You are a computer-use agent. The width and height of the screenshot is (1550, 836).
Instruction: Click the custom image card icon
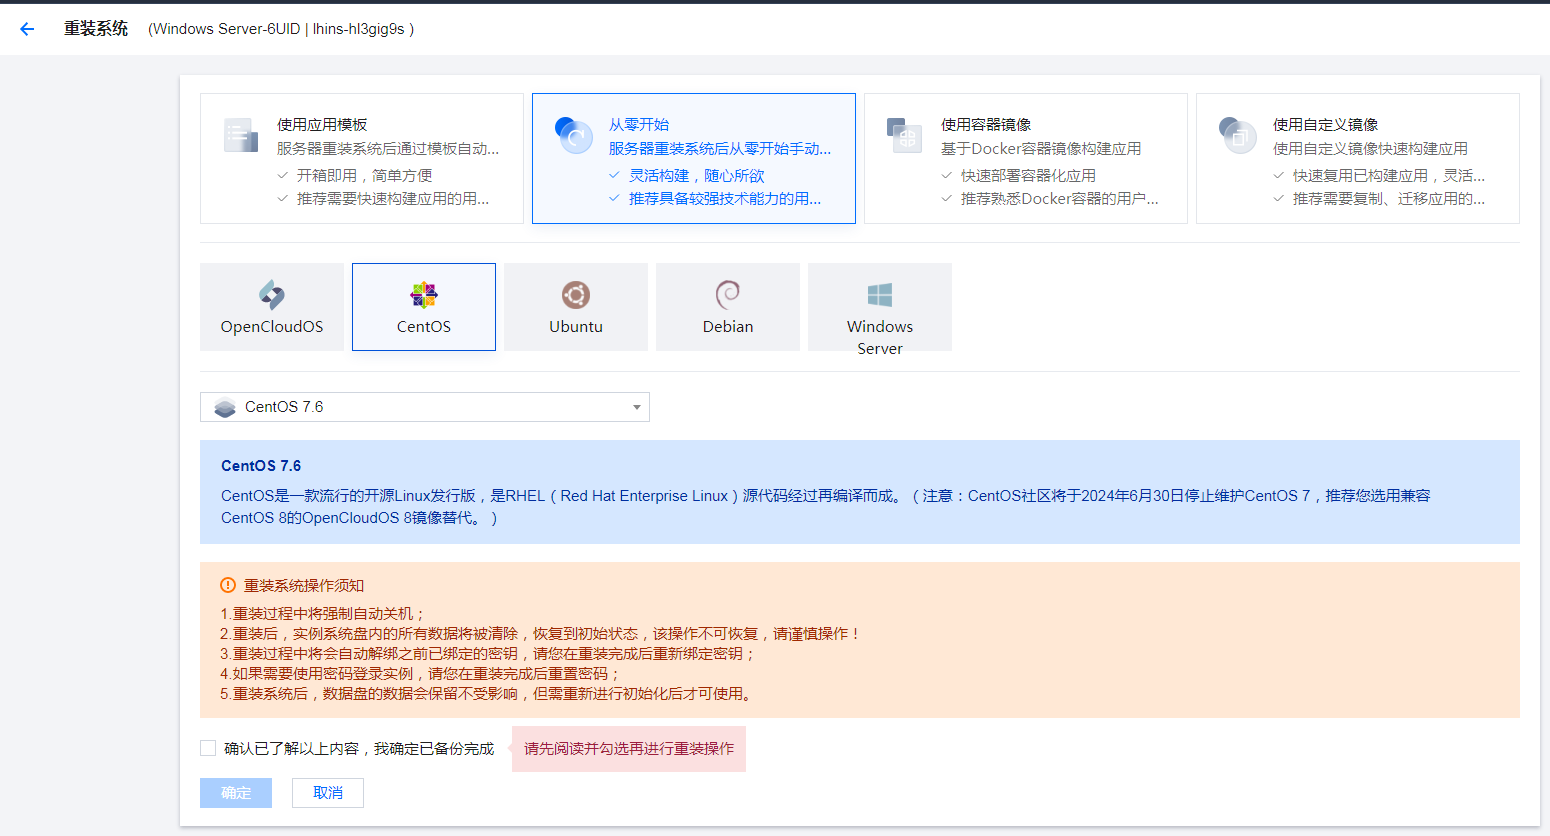click(x=1237, y=135)
